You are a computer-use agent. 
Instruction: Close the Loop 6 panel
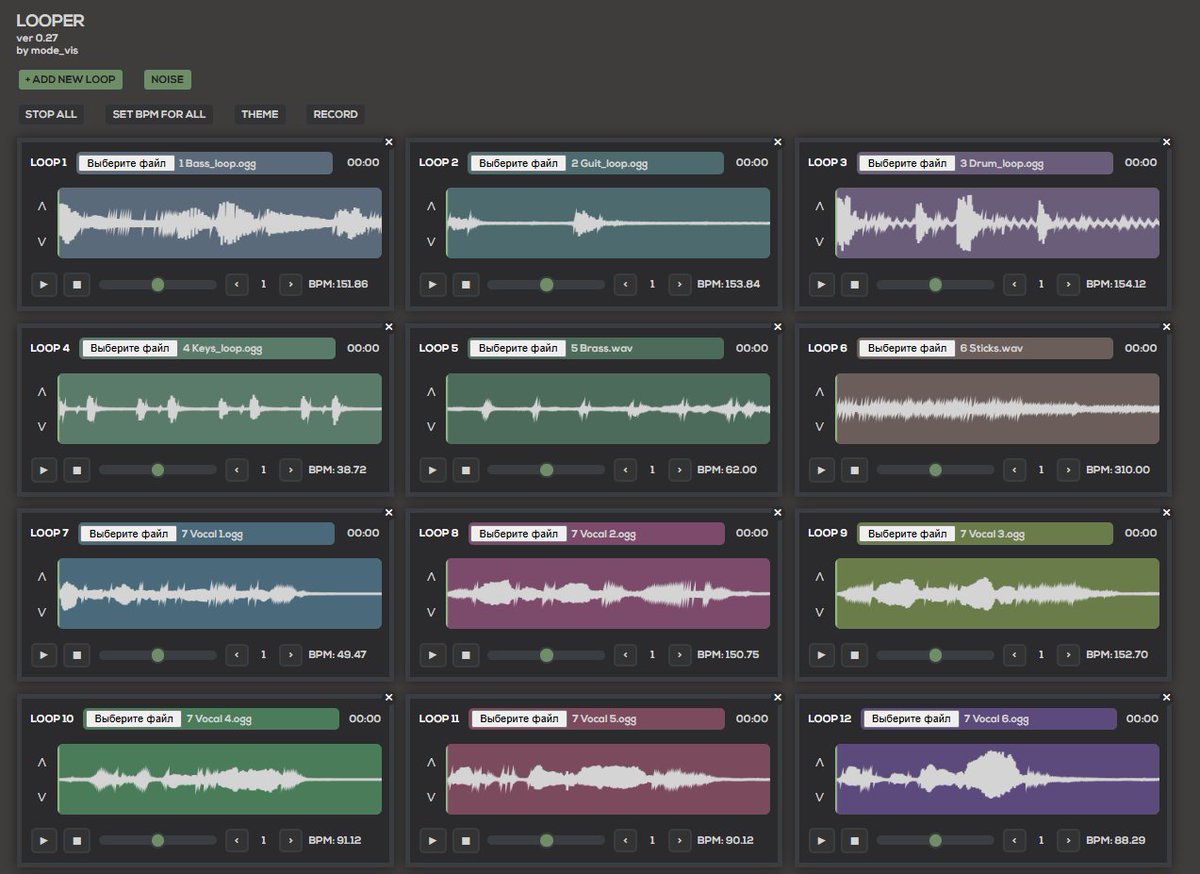click(x=1166, y=327)
